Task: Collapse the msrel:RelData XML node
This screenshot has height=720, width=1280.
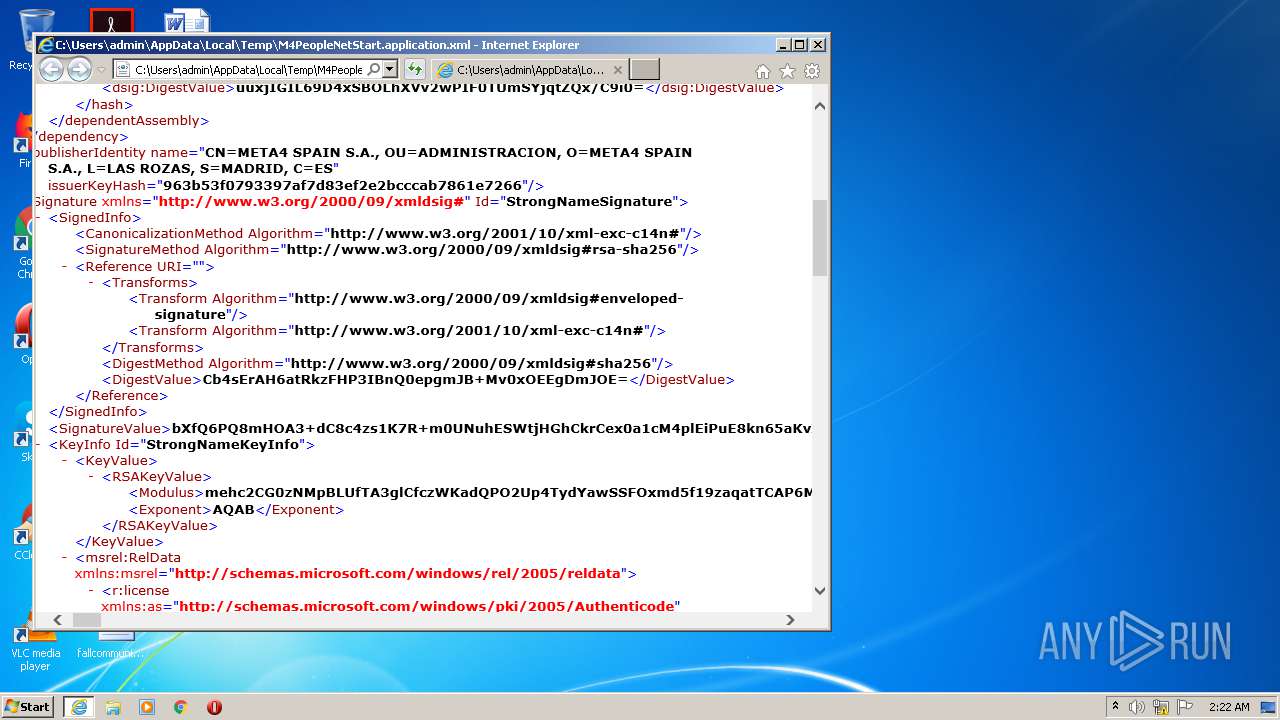Action: pyautogui.click(x=65, y=558)
